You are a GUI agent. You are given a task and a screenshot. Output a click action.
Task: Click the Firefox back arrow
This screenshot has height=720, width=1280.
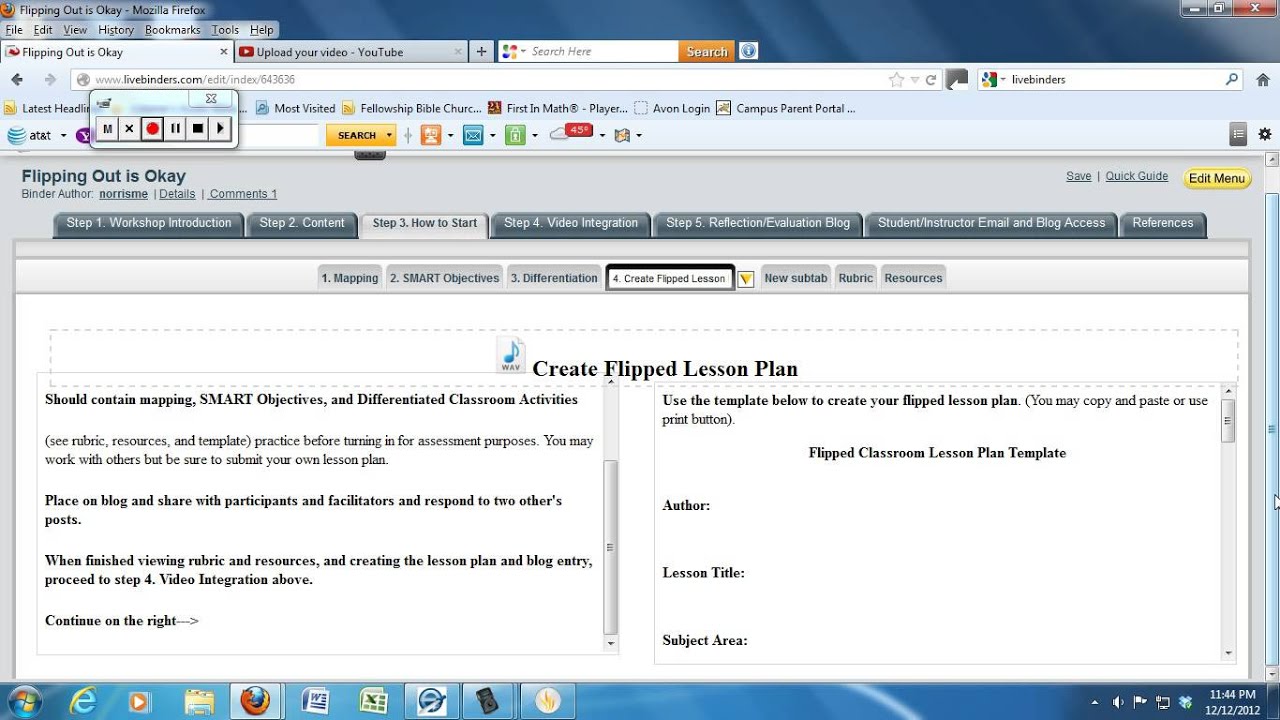pos(17,79)
